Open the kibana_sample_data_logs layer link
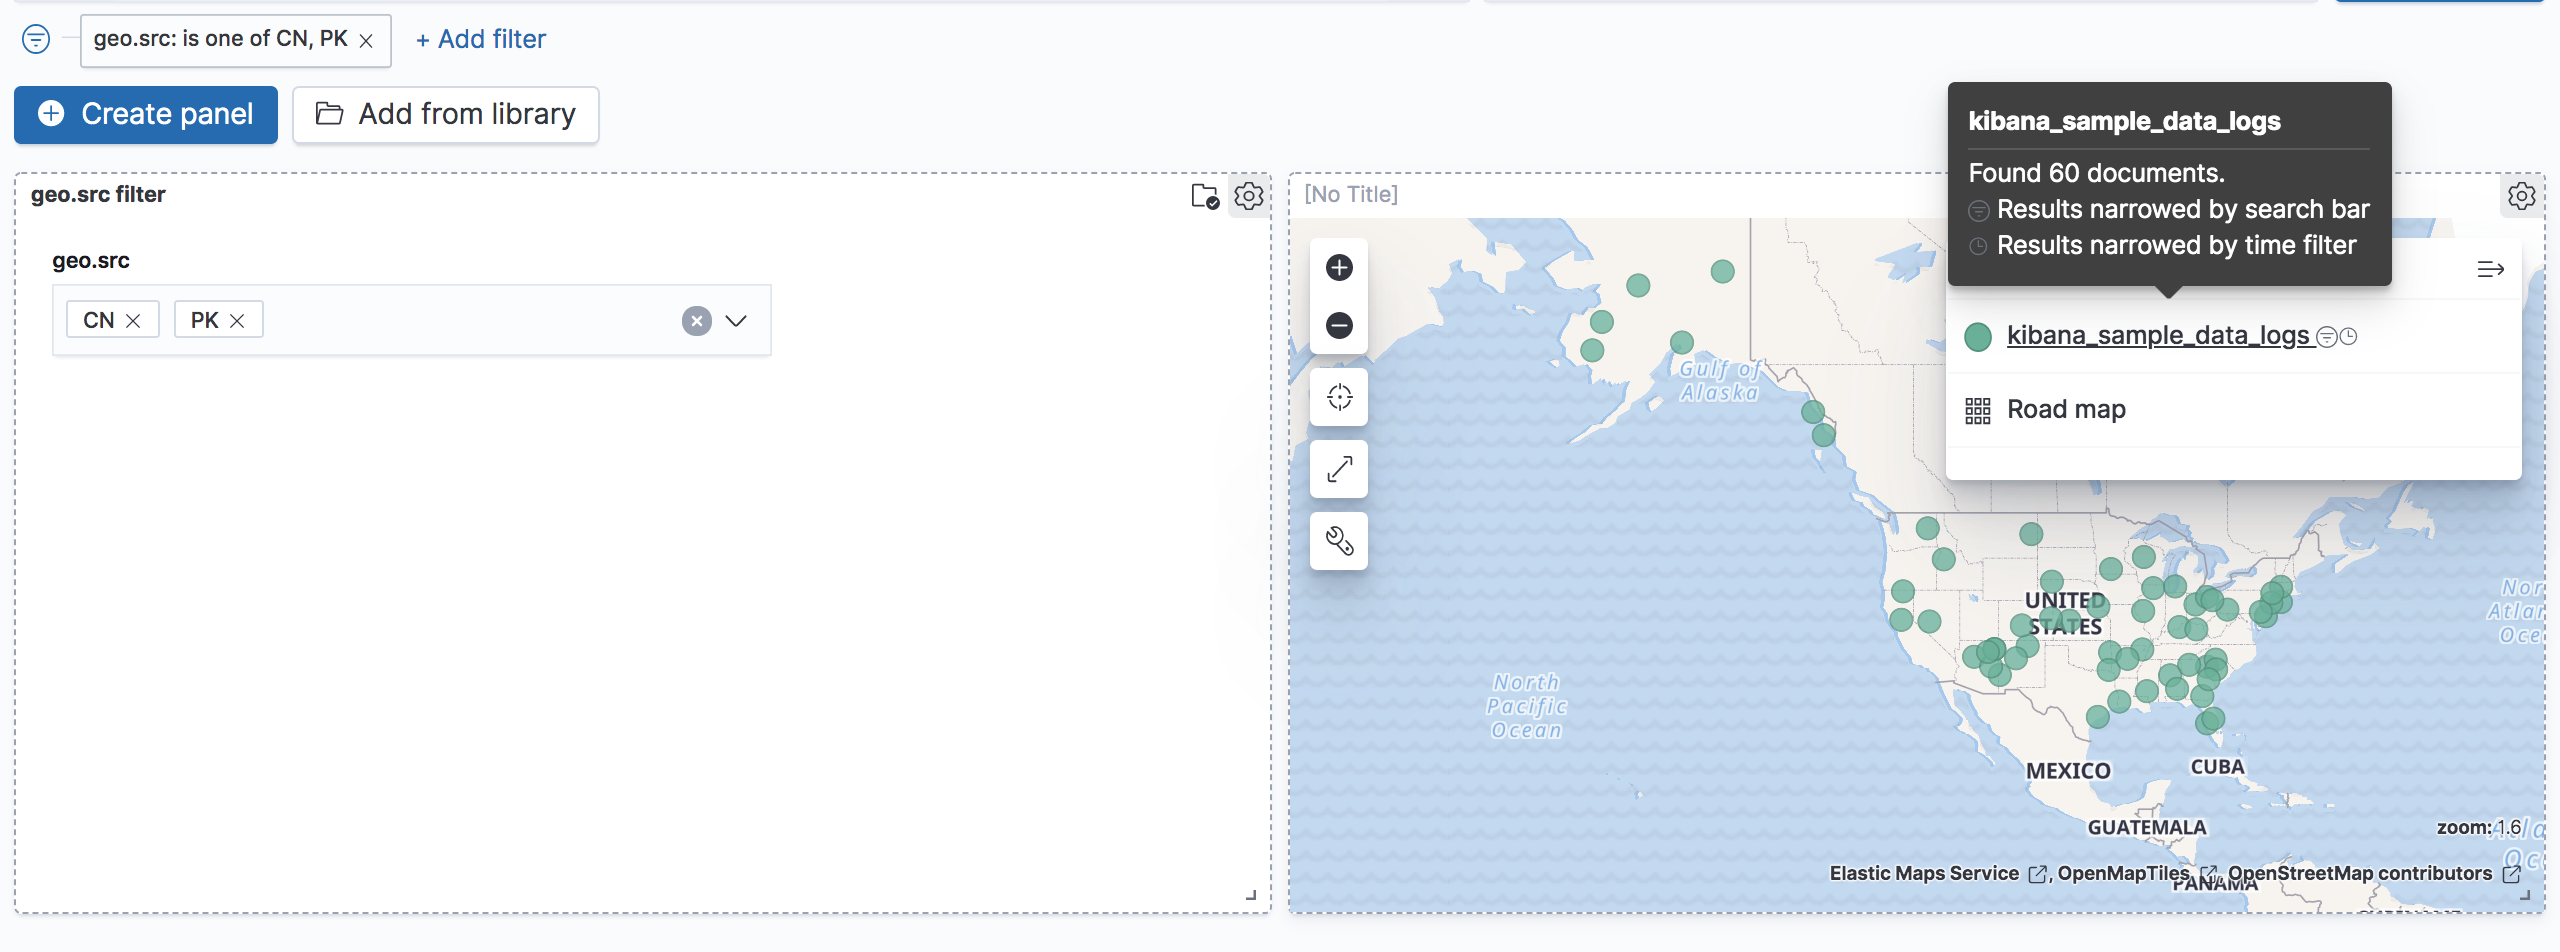Image resolution: width=2560 pixels, height=952 pixels. pyautogui.click(x=2158, y=336)
